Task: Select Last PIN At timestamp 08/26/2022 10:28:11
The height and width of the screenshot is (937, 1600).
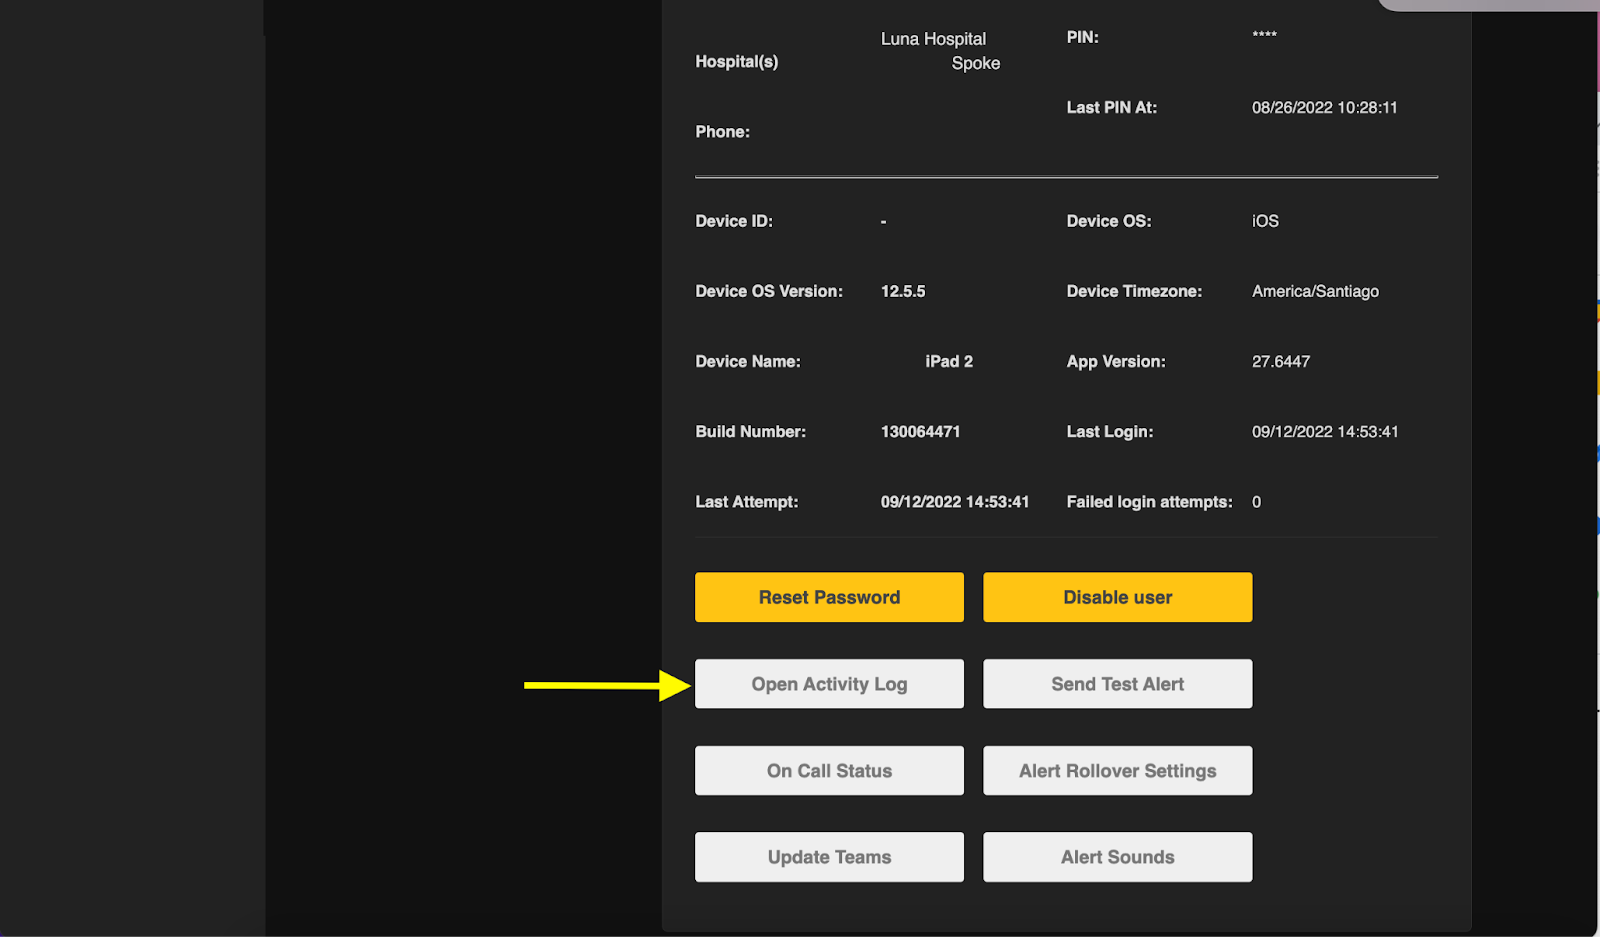Action: pos(1324,108)
